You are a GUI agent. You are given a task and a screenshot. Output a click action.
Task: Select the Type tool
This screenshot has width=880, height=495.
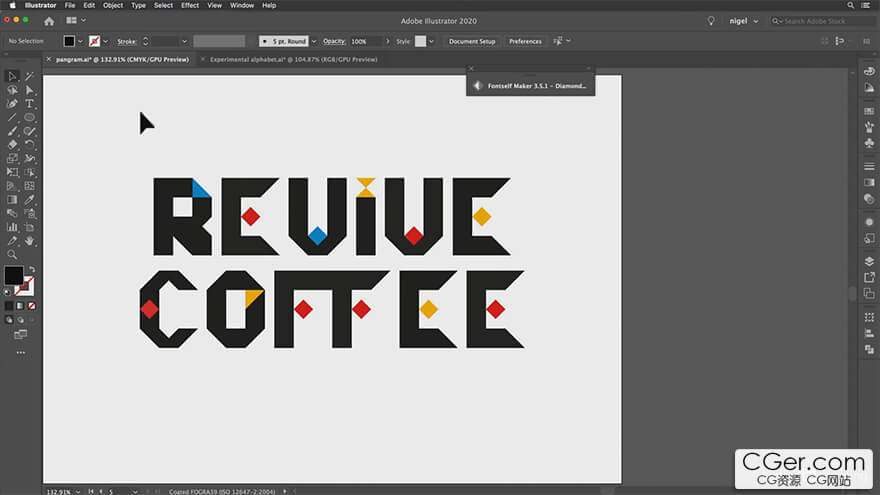click(29, 103)
